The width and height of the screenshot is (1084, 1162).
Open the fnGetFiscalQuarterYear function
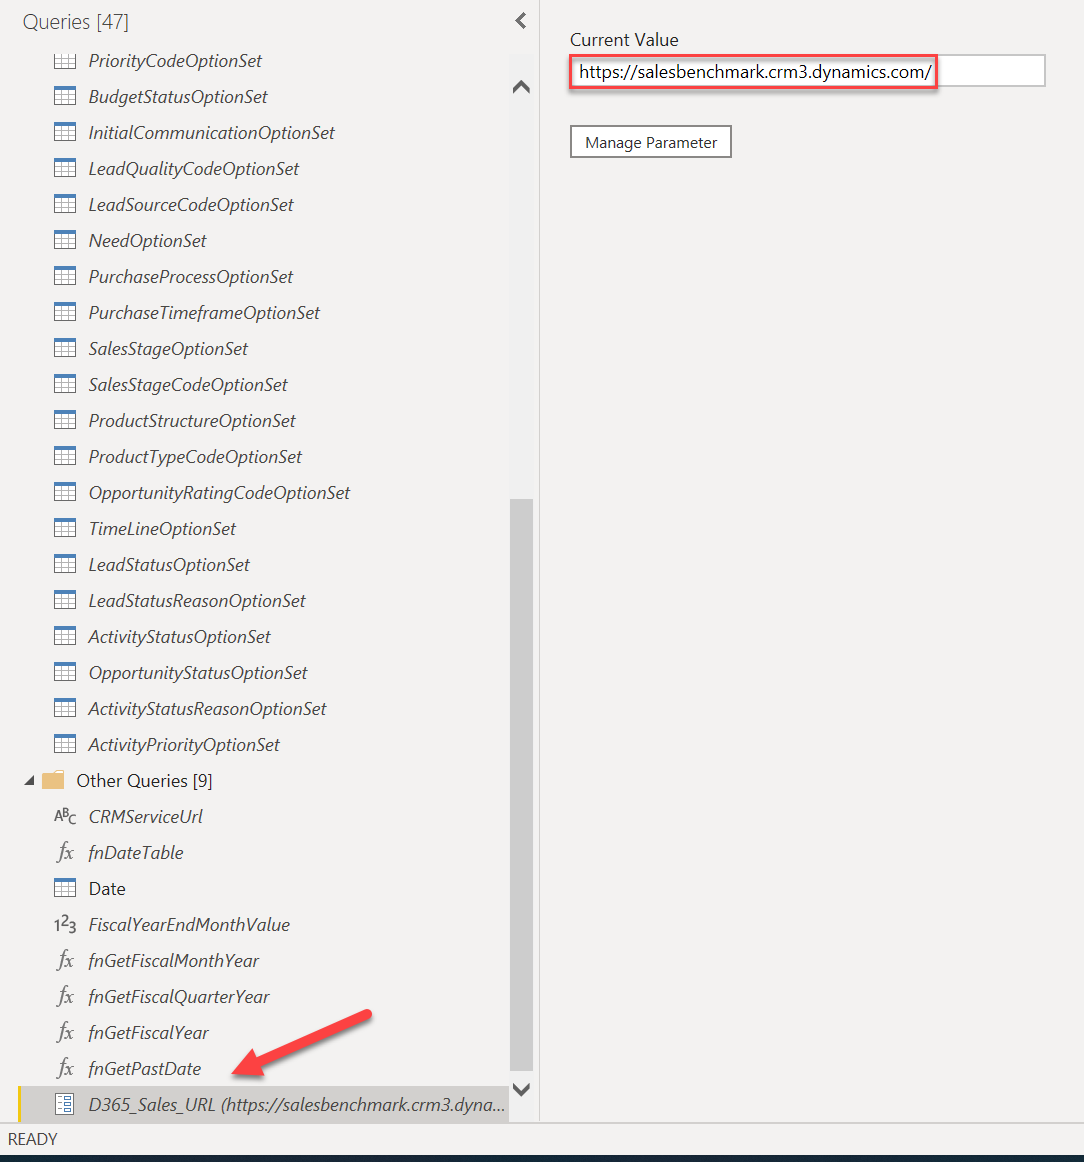[x=179, y=997]
